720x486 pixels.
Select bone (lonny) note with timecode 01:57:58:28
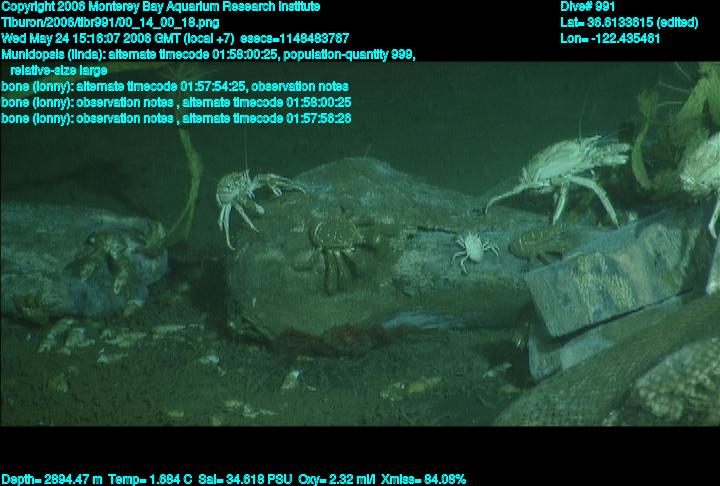pyautogui.click(x=176, y=118)
